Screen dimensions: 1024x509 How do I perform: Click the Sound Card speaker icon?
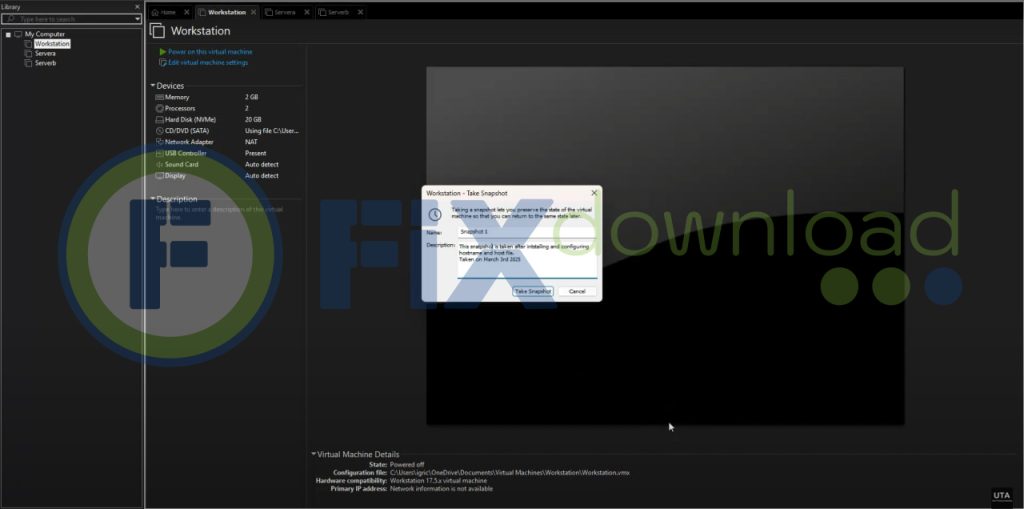(x=159, y=164)
